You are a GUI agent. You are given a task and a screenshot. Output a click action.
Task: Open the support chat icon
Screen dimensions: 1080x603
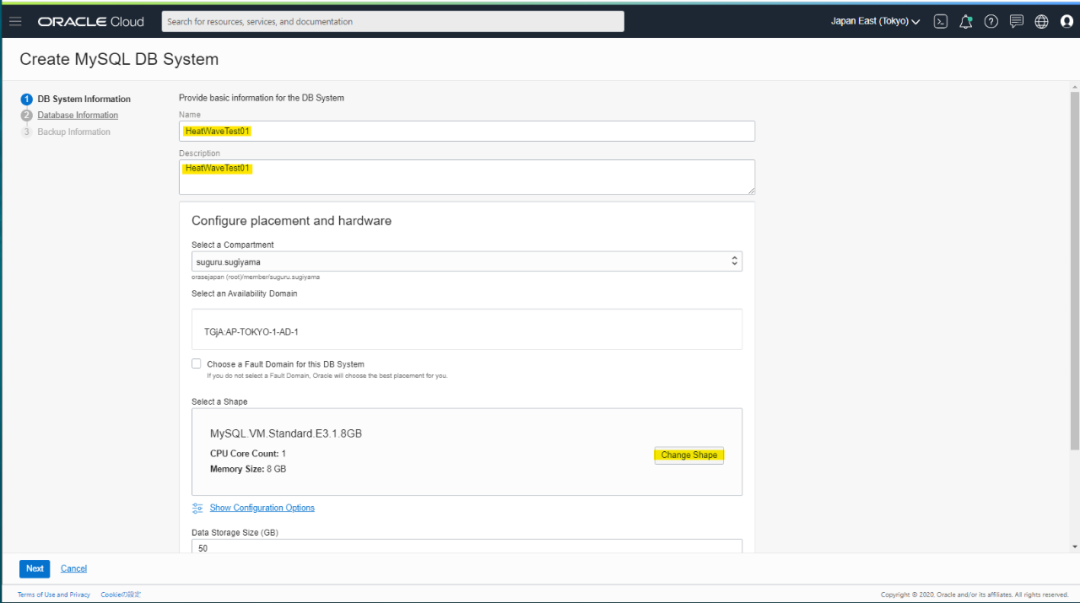pyautogui.click(x=1016, y=21)
